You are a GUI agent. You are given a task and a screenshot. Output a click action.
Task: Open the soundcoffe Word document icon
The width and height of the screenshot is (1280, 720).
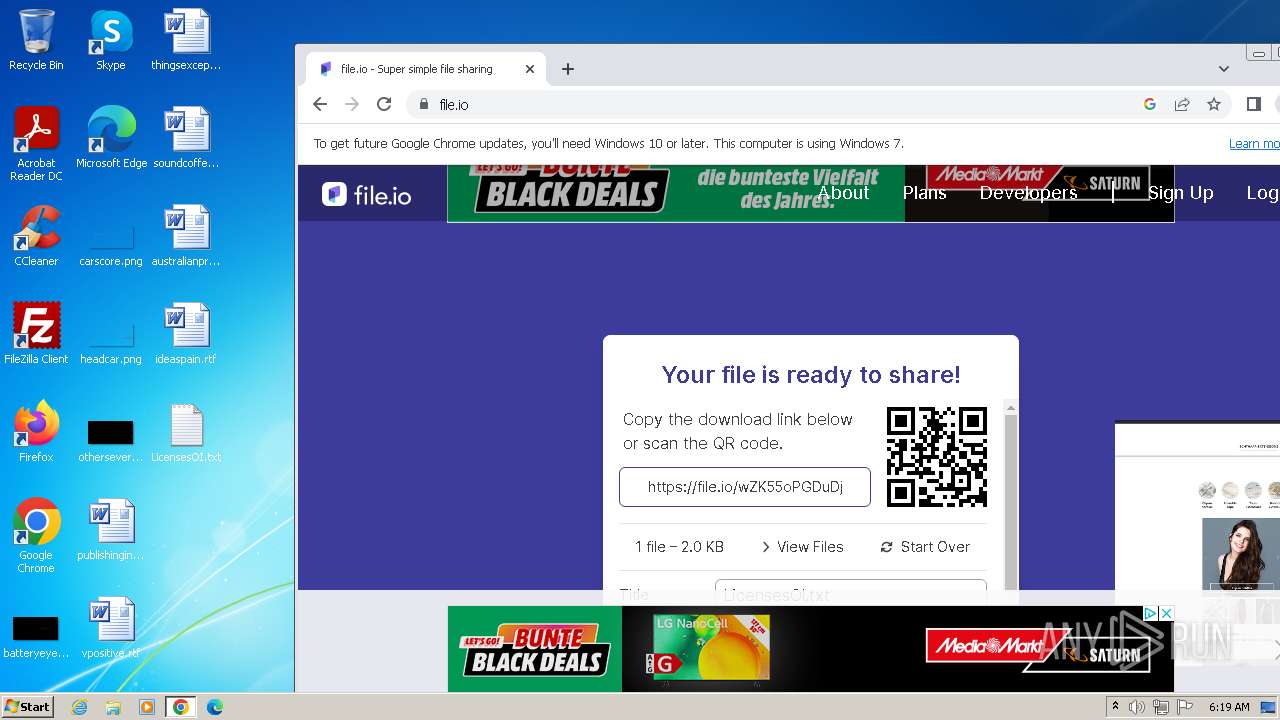[x=186, y=138]
